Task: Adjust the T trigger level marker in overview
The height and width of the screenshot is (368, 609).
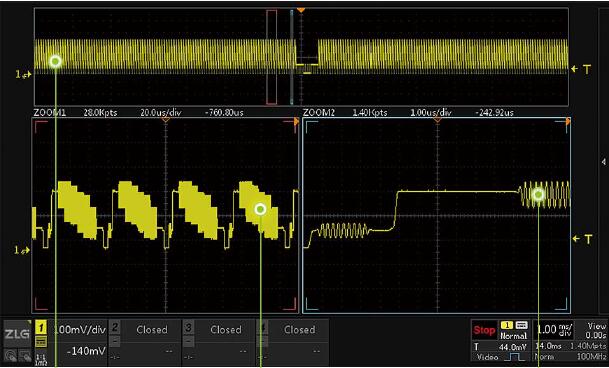Action: coord(581,69)
